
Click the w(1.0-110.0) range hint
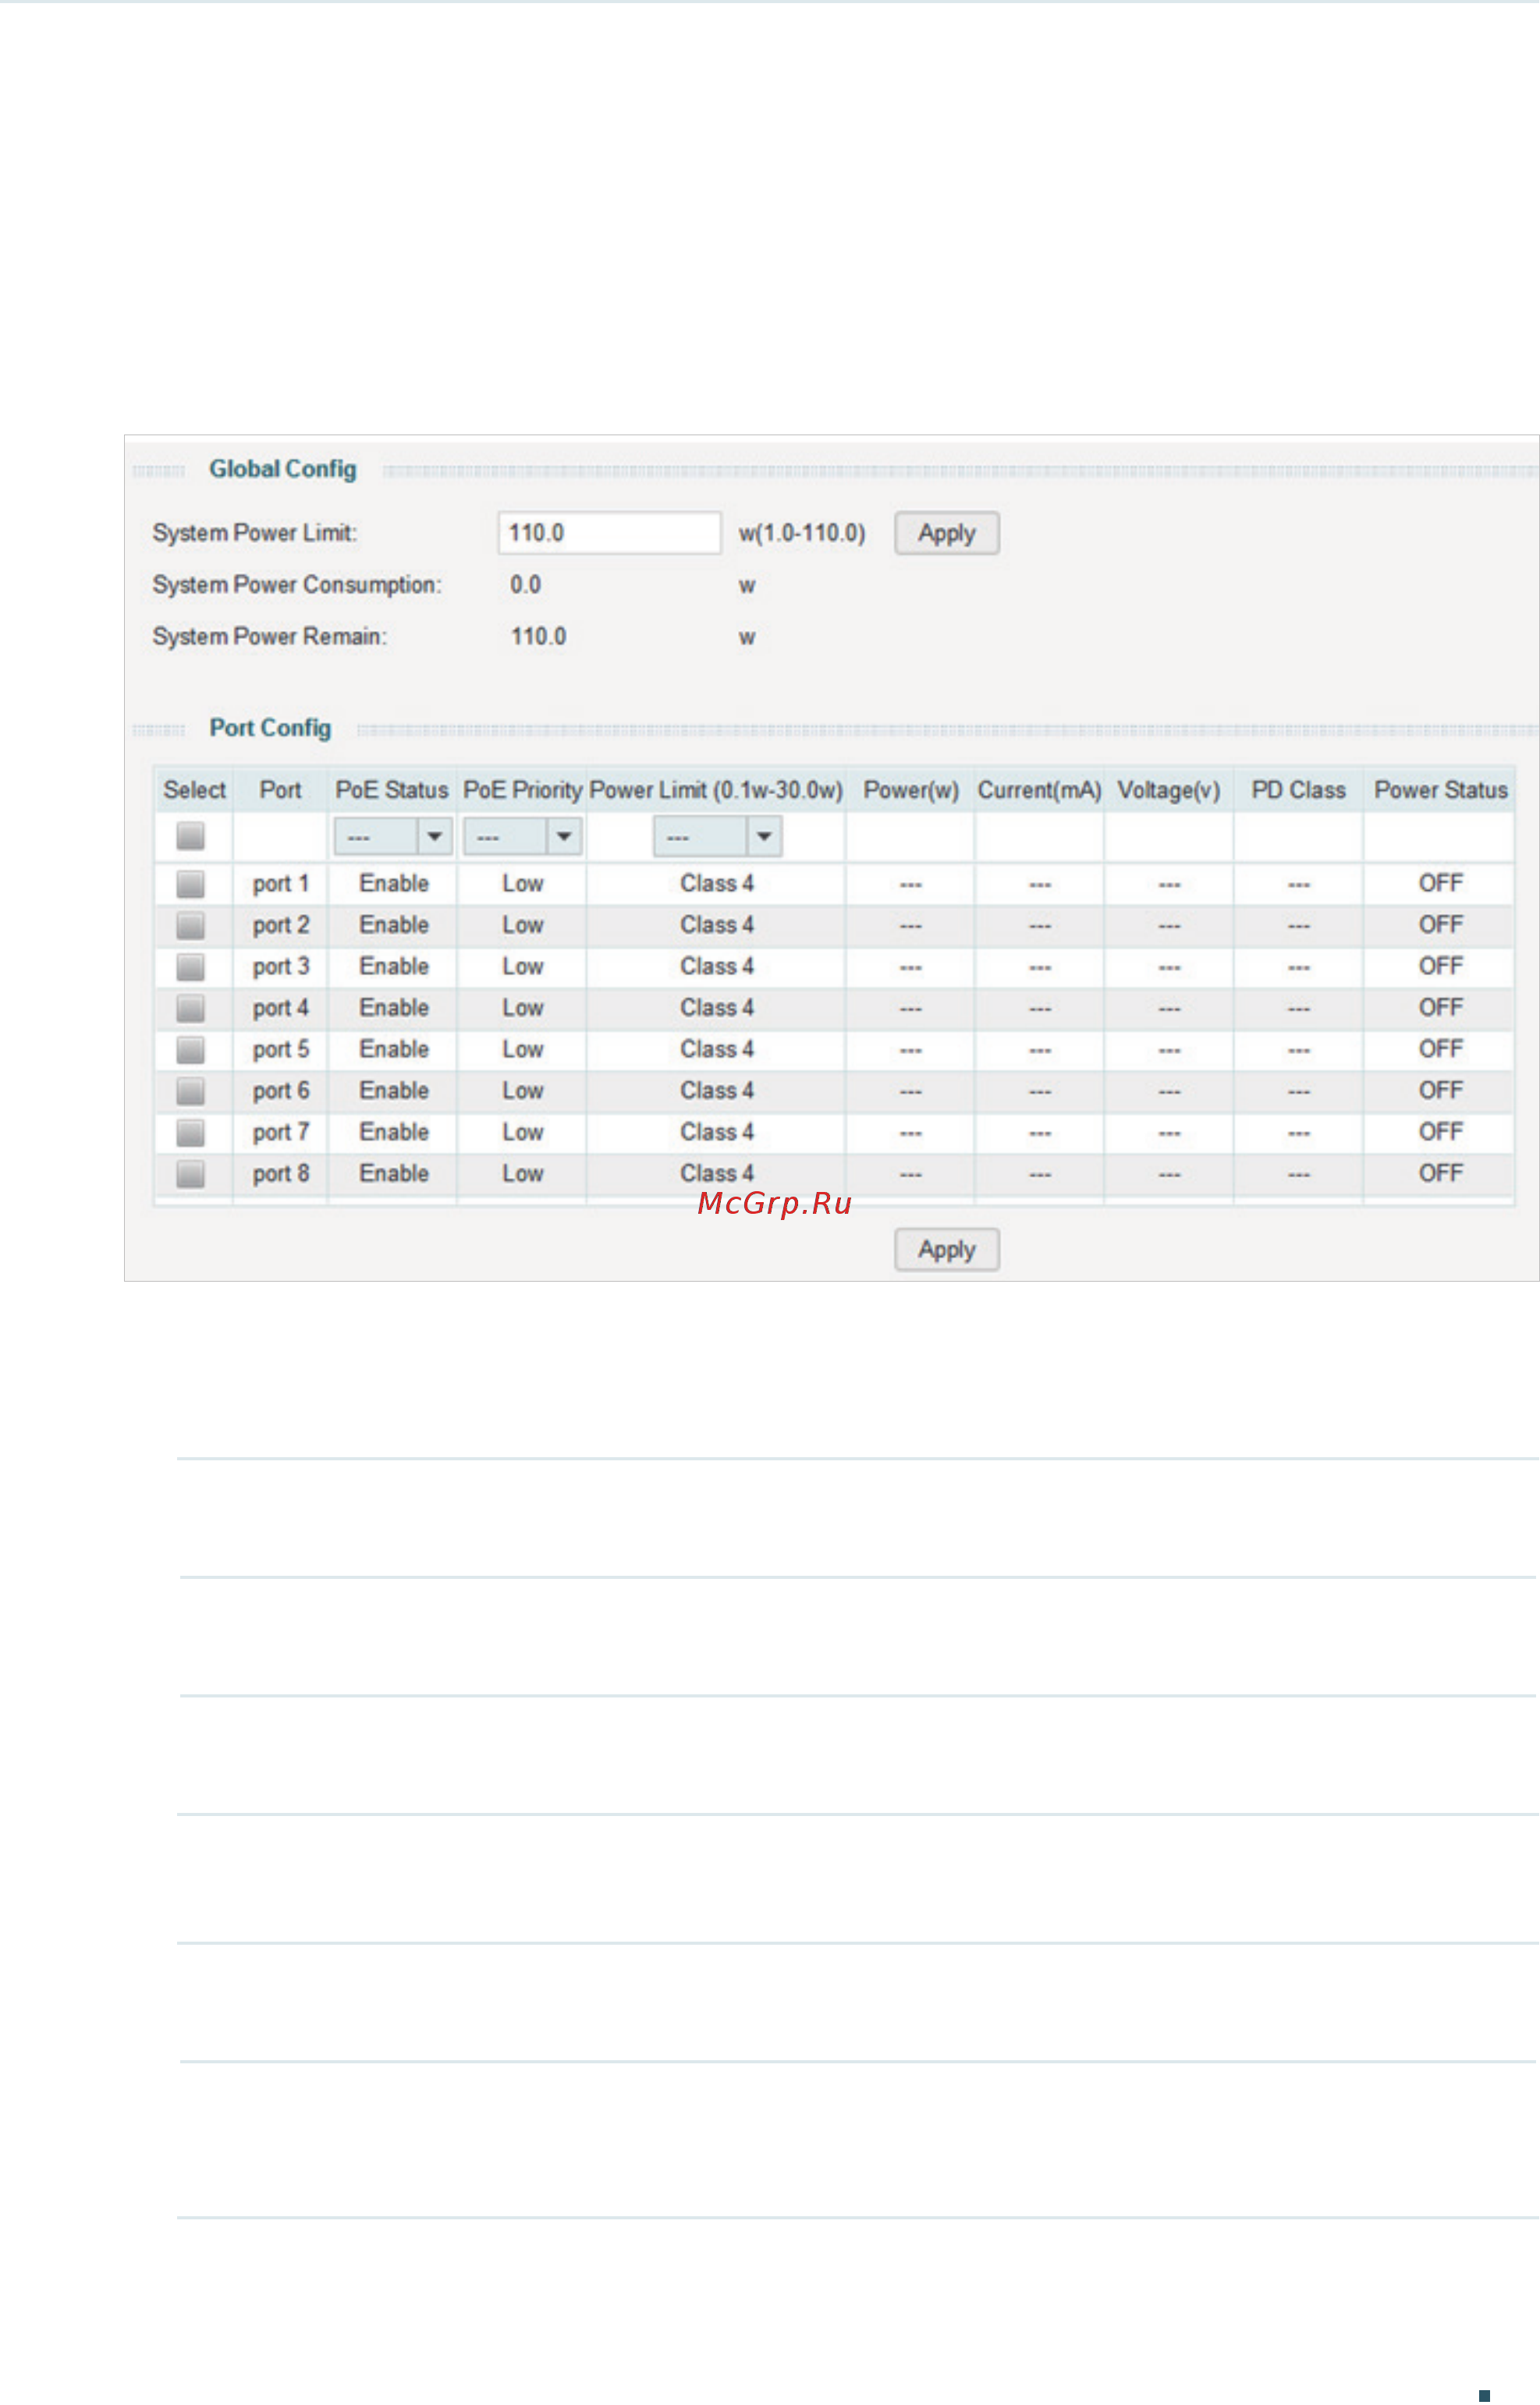[x=802, y=533]
